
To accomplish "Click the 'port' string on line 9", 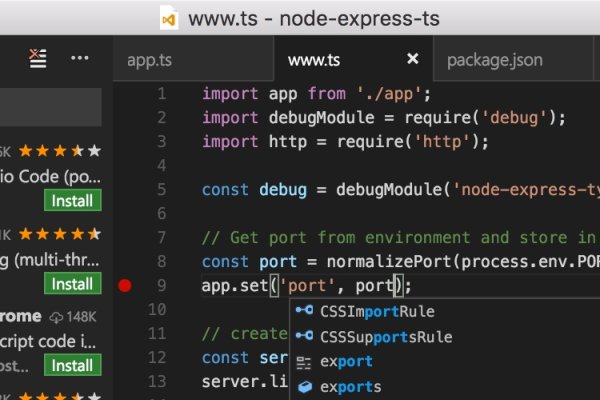I will click(x=307, y=286).
